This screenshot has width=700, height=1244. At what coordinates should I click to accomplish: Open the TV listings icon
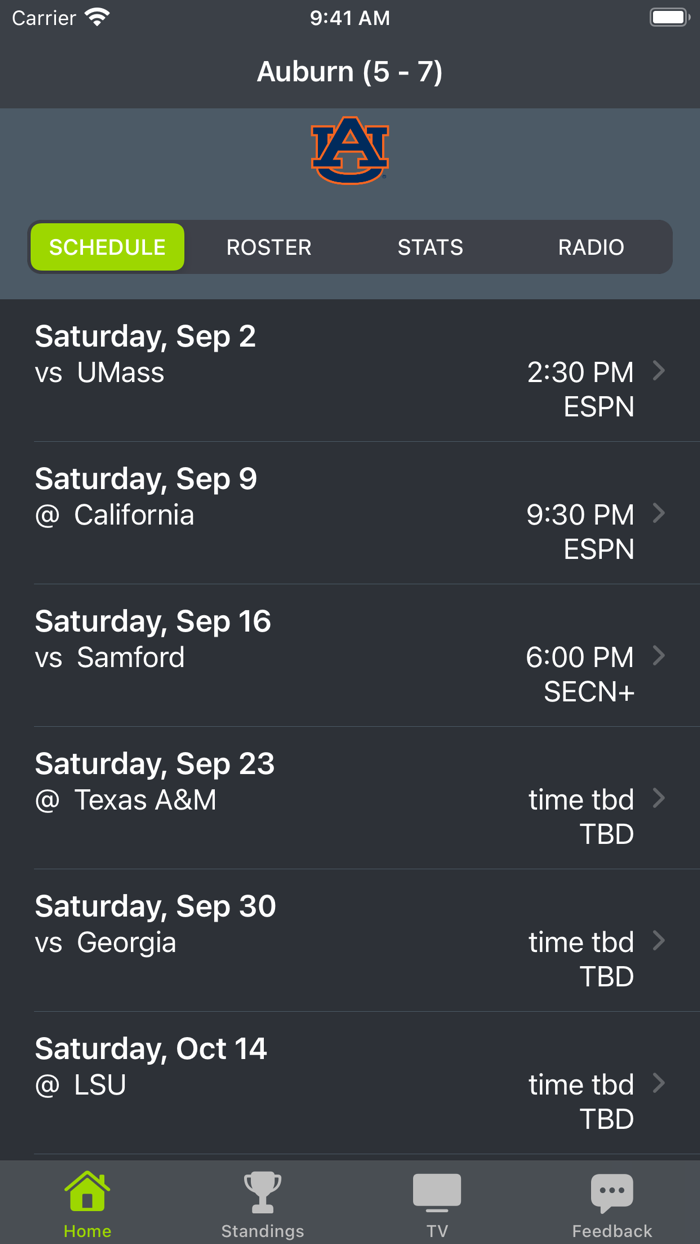coord(437,1192)
